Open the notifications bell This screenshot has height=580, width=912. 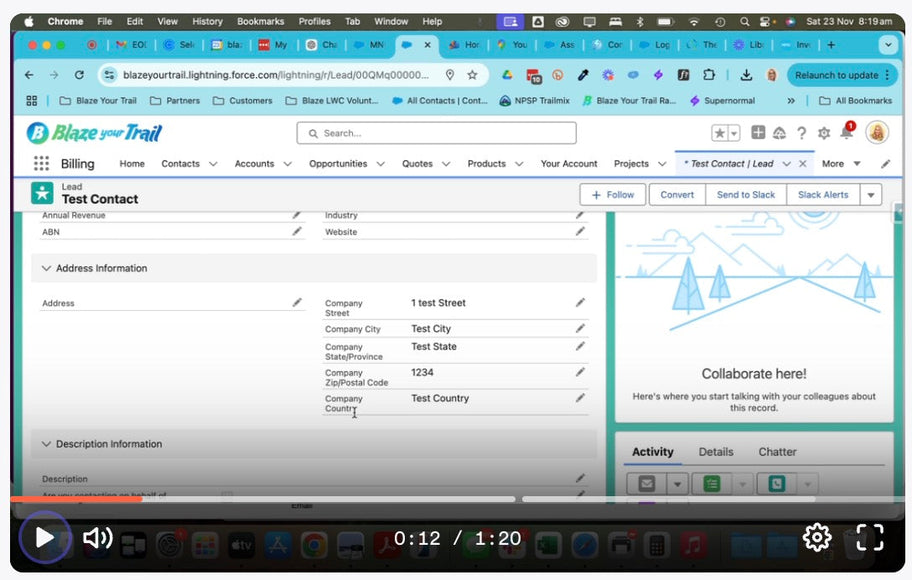pos(846,133)
